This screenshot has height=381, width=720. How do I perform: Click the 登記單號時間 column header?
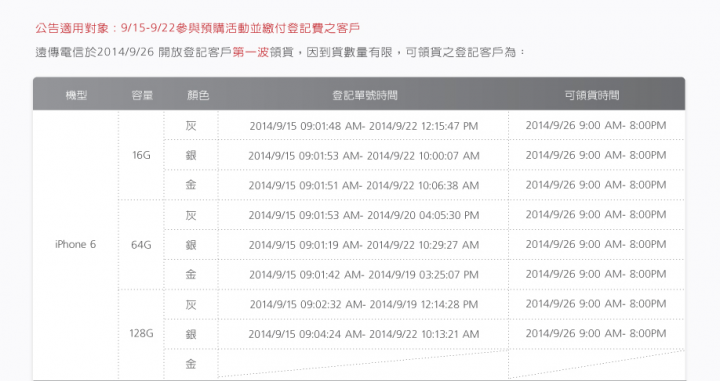365,95
